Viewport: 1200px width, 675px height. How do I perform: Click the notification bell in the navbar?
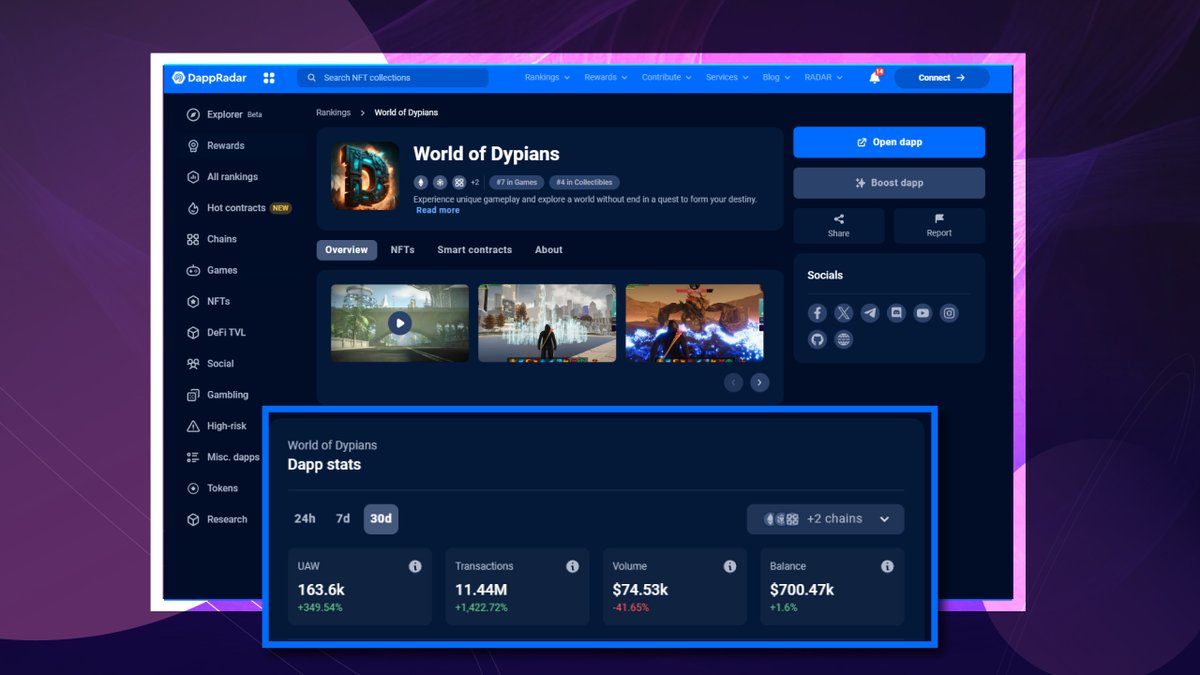coord(872,77)
